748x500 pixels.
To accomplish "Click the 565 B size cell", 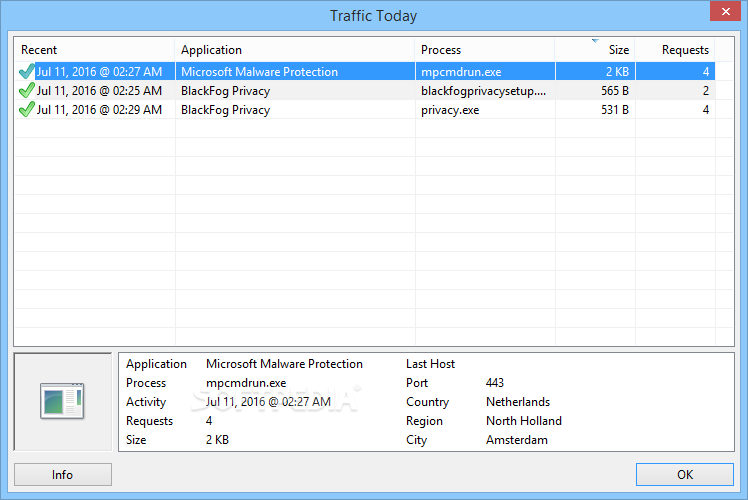I will [615, 91].
